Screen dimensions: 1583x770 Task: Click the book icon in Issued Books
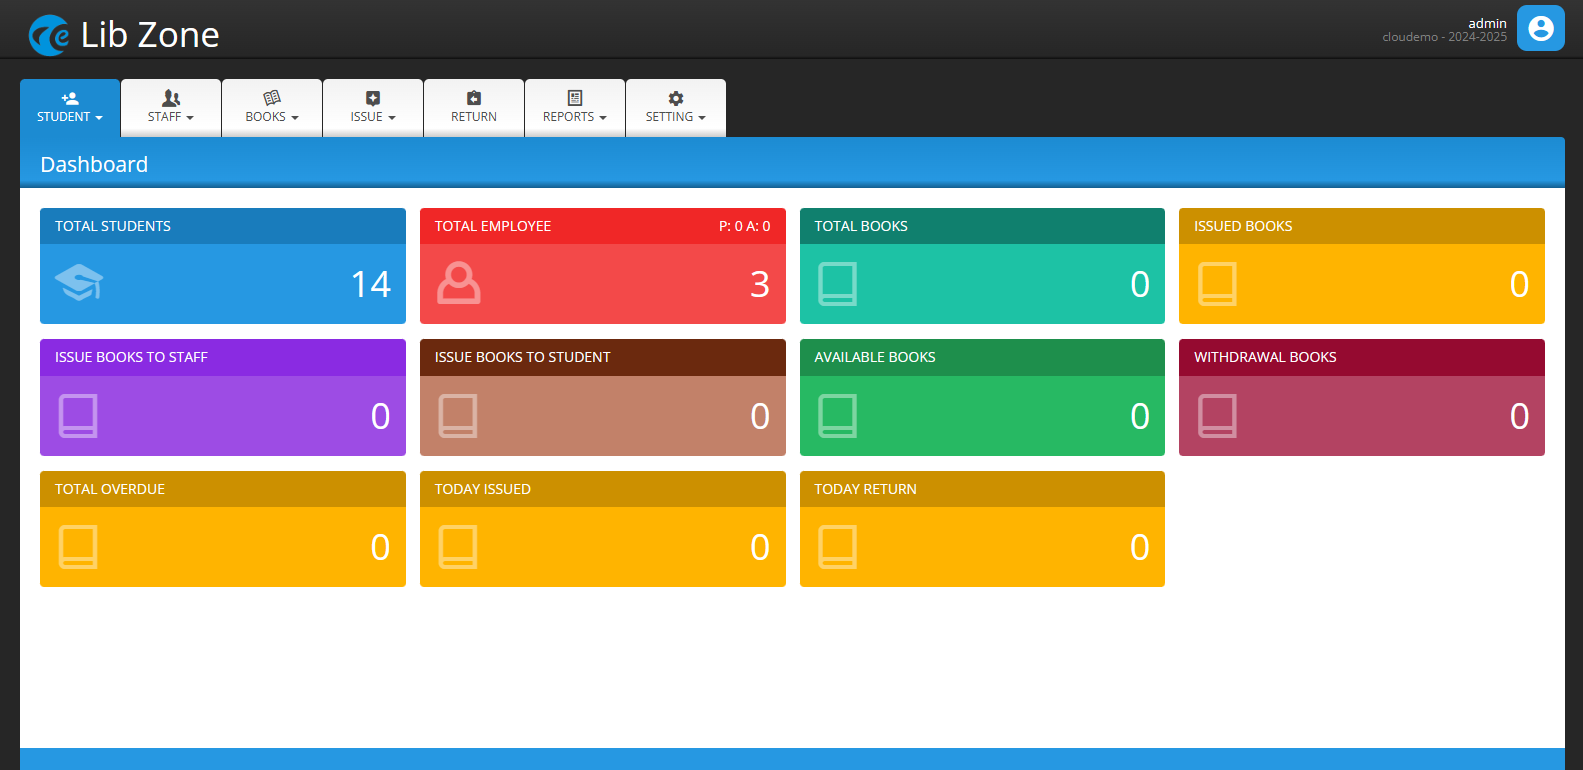(1217, 284)
